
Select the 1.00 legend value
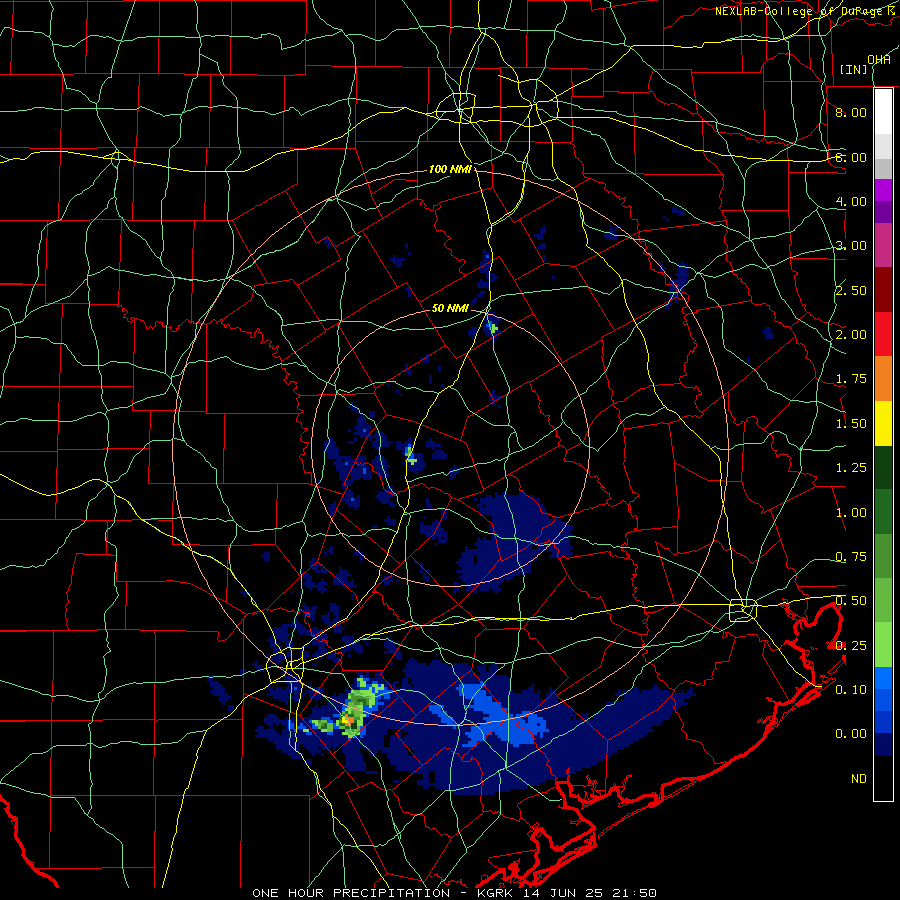851,513
